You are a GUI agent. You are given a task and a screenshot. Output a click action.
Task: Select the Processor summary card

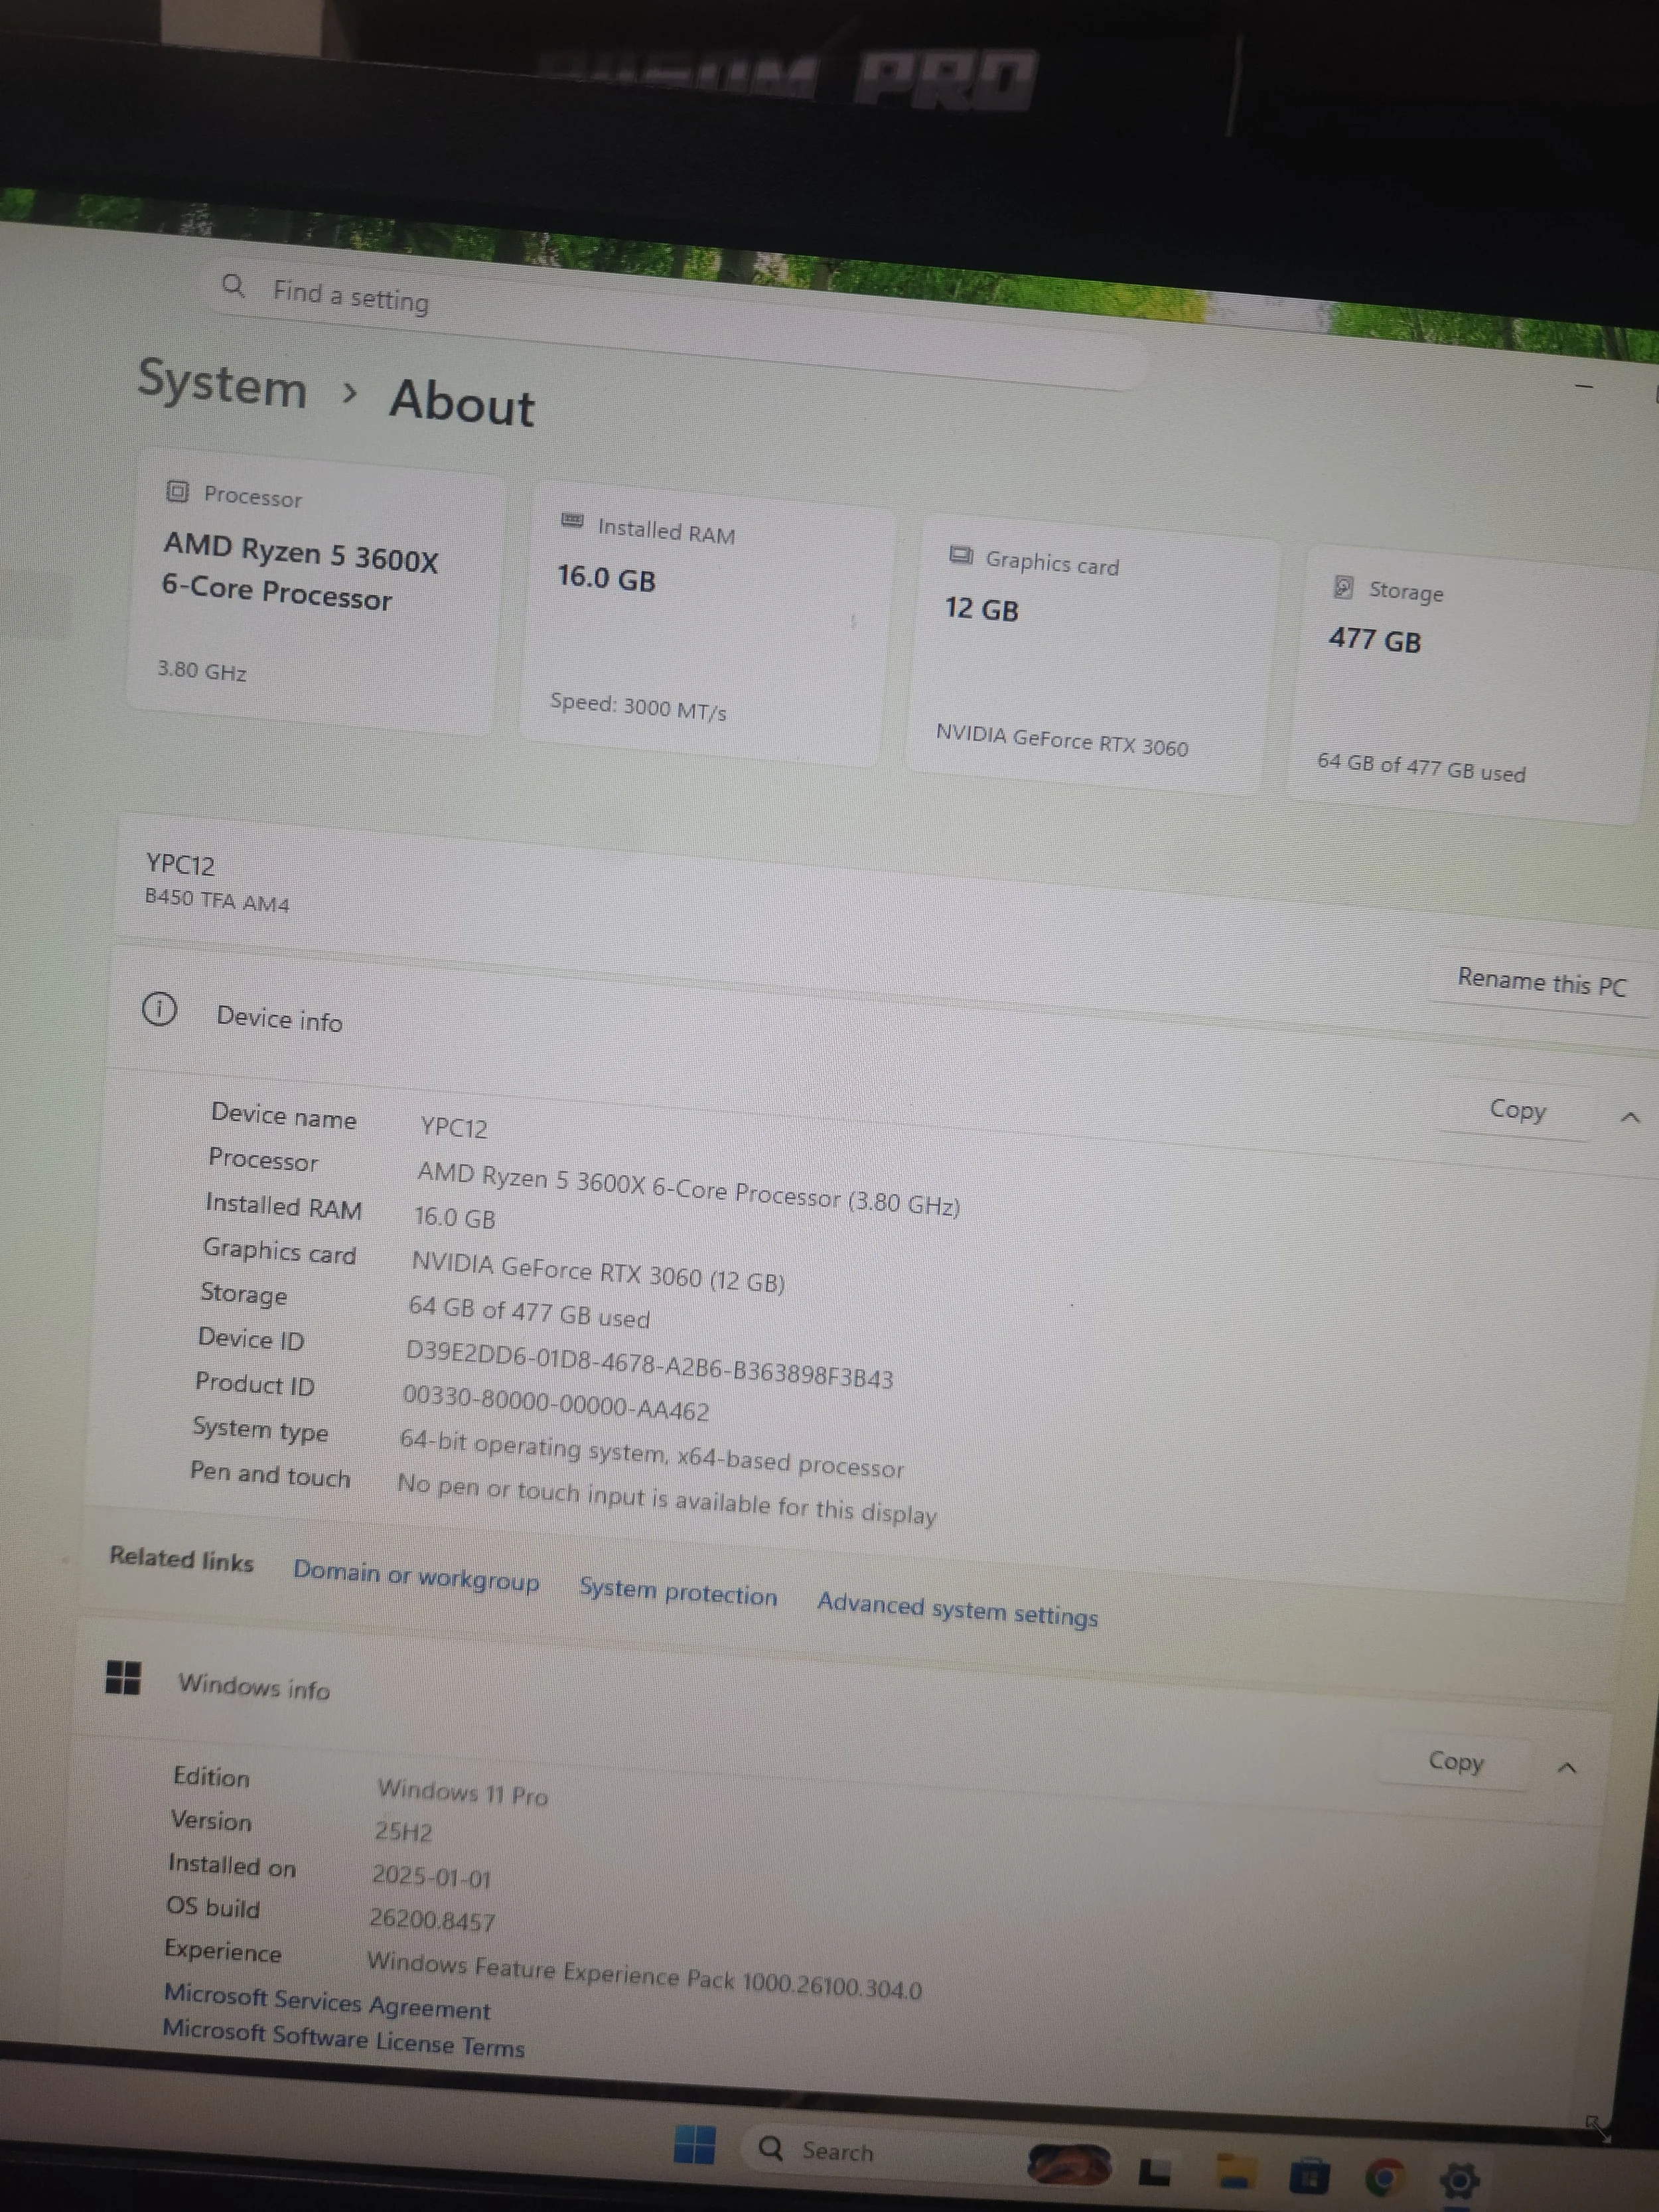[315, 592]
